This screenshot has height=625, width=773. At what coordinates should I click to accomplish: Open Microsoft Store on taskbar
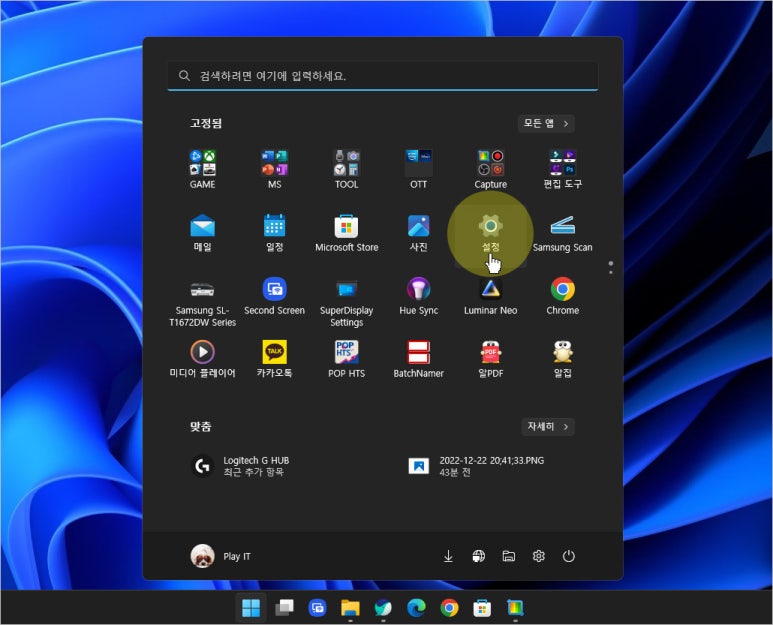tap(482, 608)
